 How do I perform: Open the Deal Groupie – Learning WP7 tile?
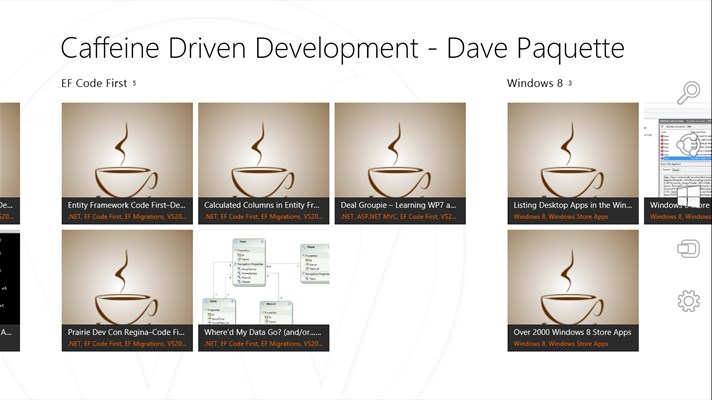coord(400,163)
